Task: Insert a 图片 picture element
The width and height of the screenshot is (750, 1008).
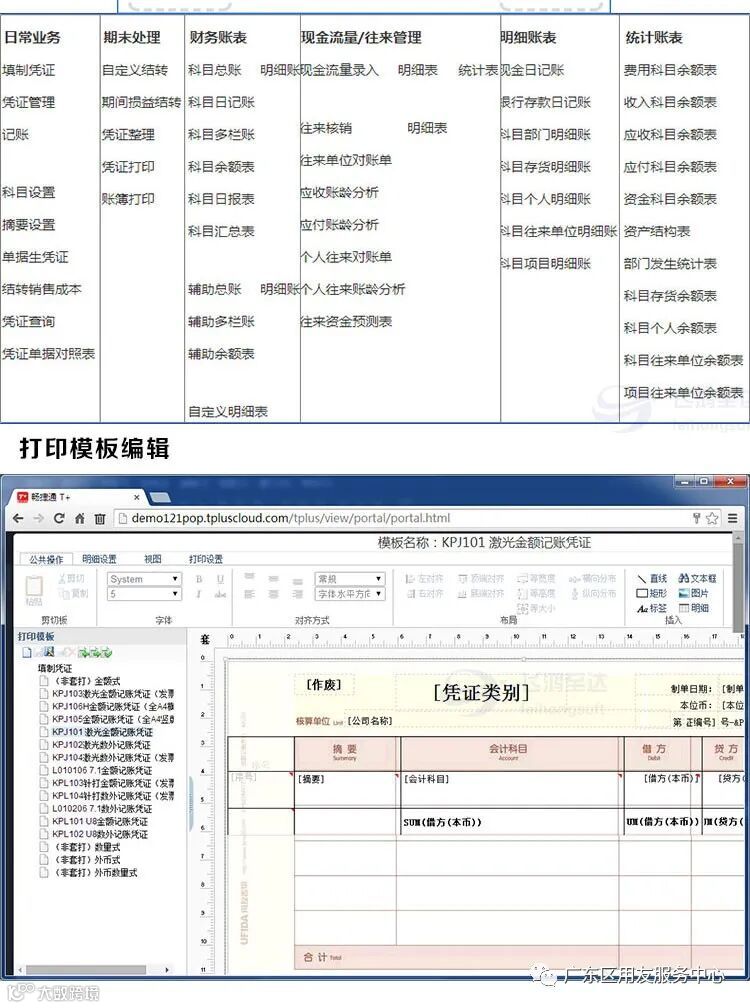Action: 693,593
